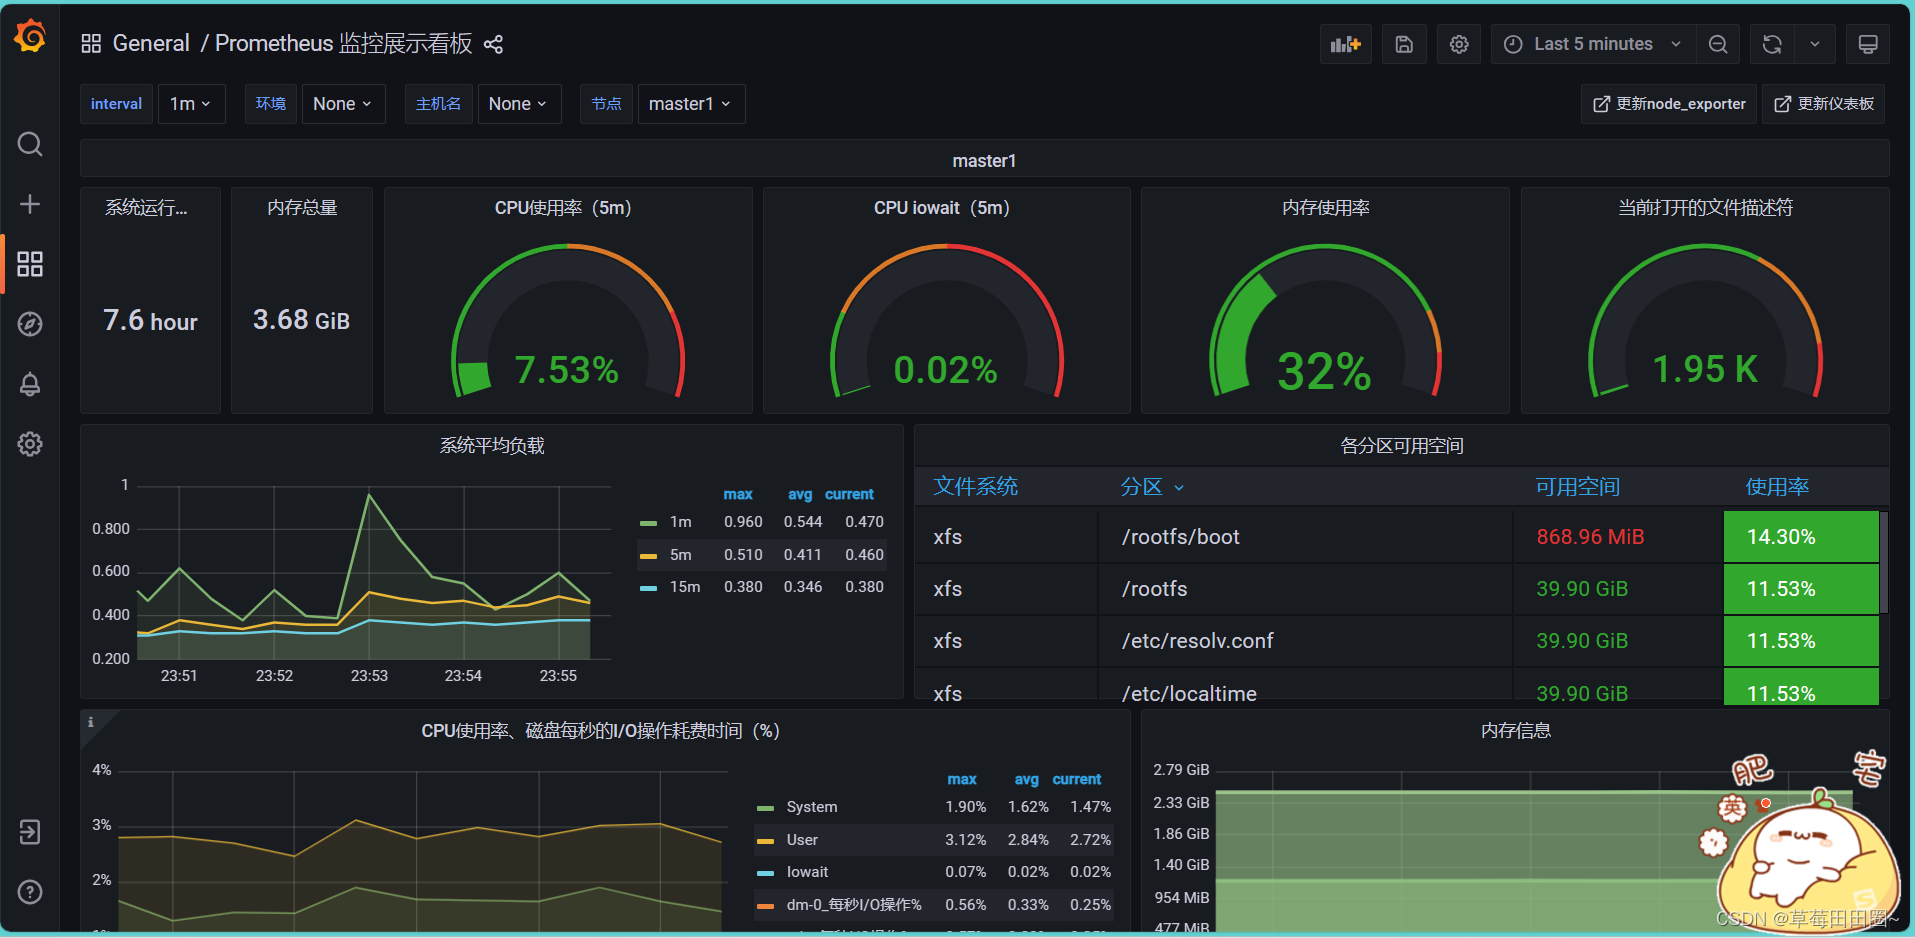Click the Prometheus 监控展示看板 title

[343, 43]
